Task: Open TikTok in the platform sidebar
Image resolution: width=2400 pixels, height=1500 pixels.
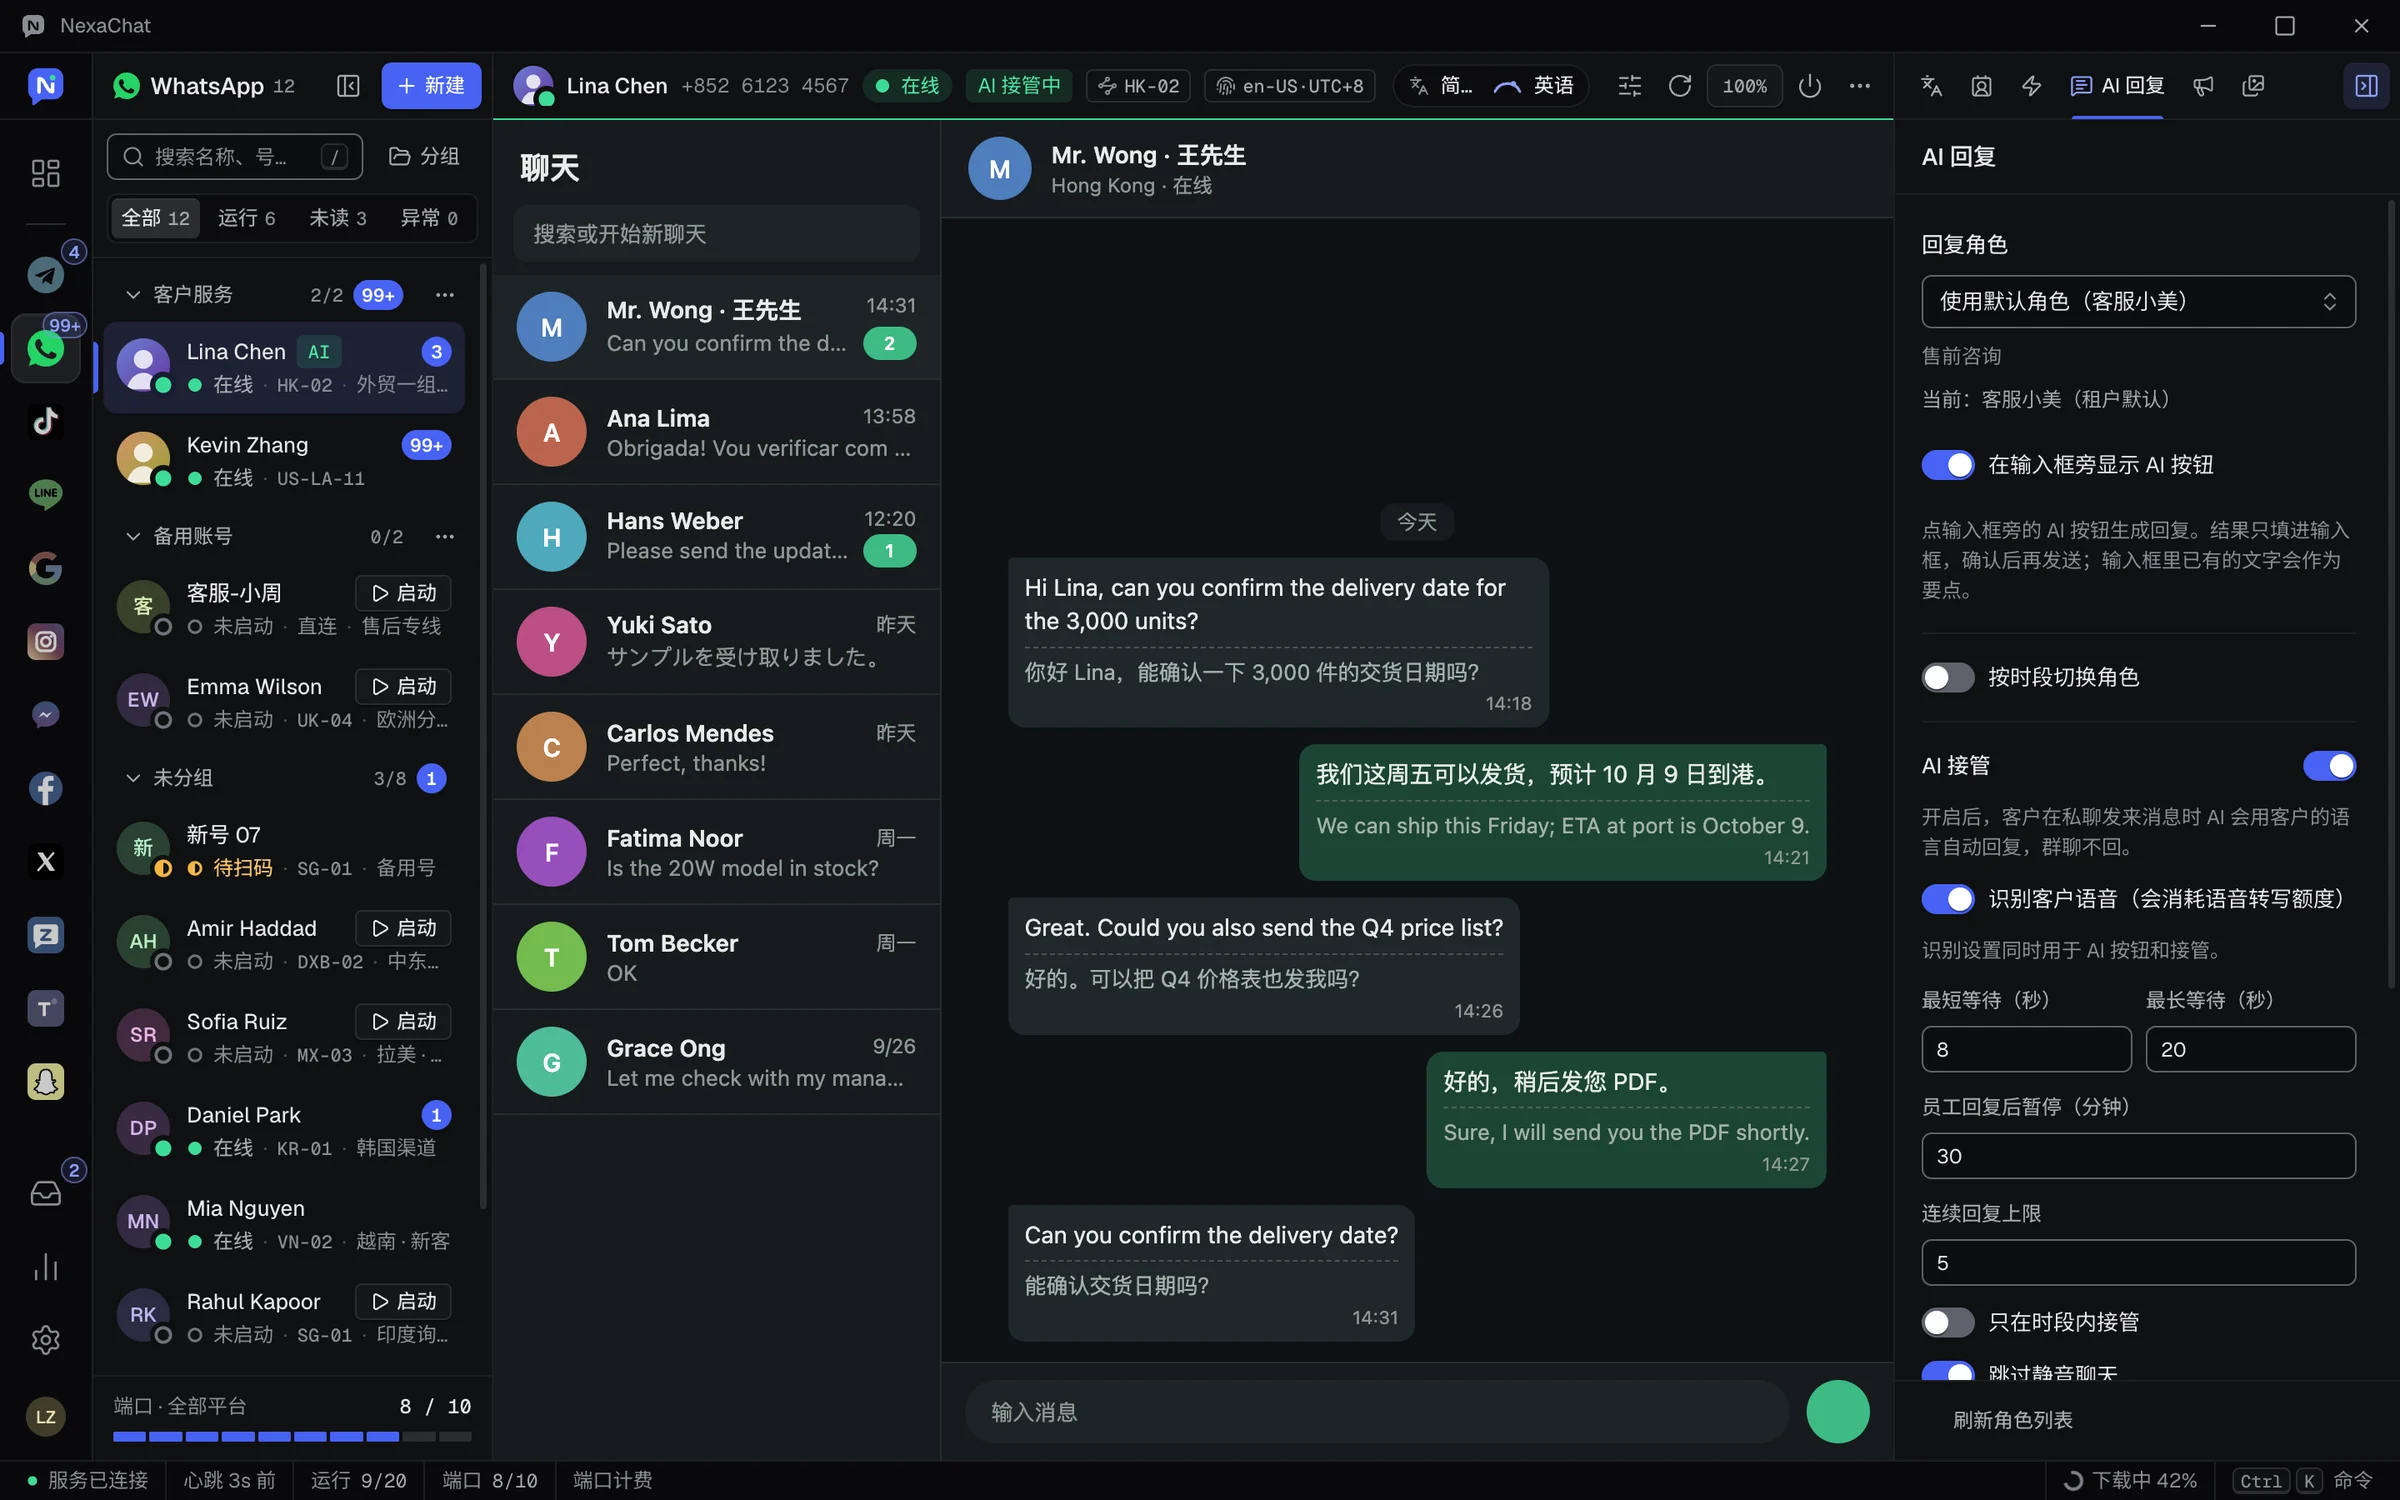Action: coord(45,421)
